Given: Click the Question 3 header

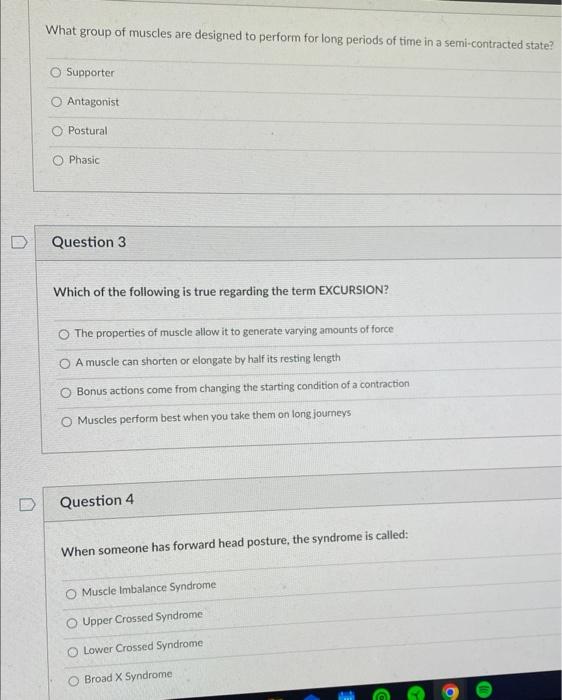Looking at the screenshot, I should 89,242.
